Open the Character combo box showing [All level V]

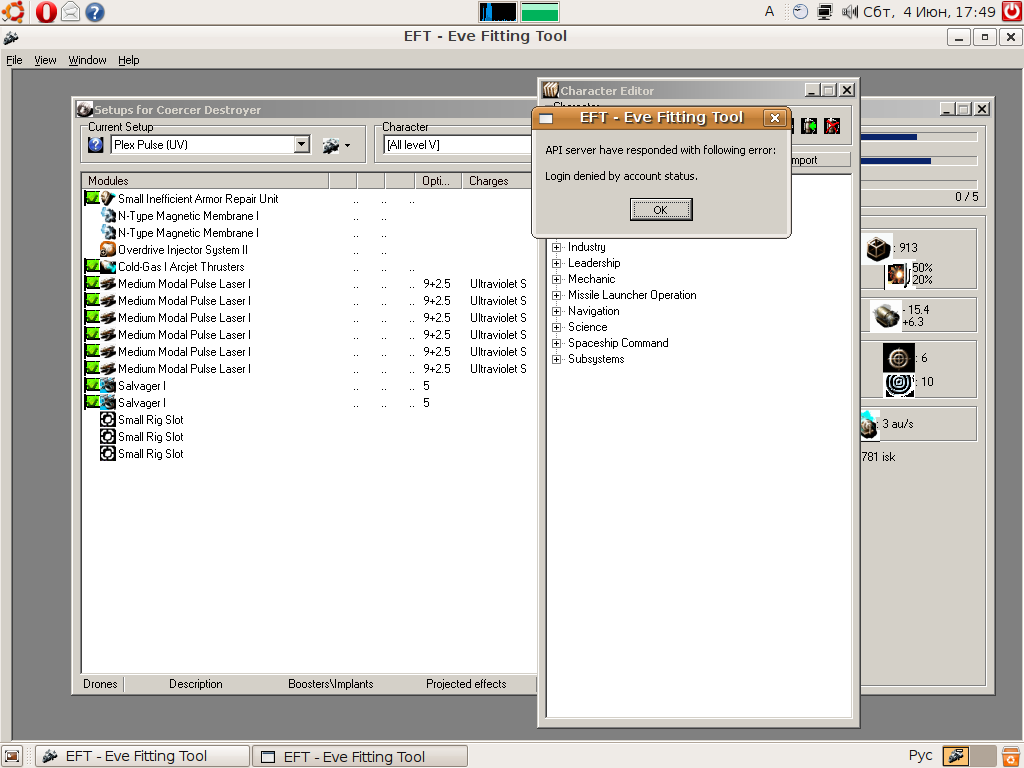(458, 144)
